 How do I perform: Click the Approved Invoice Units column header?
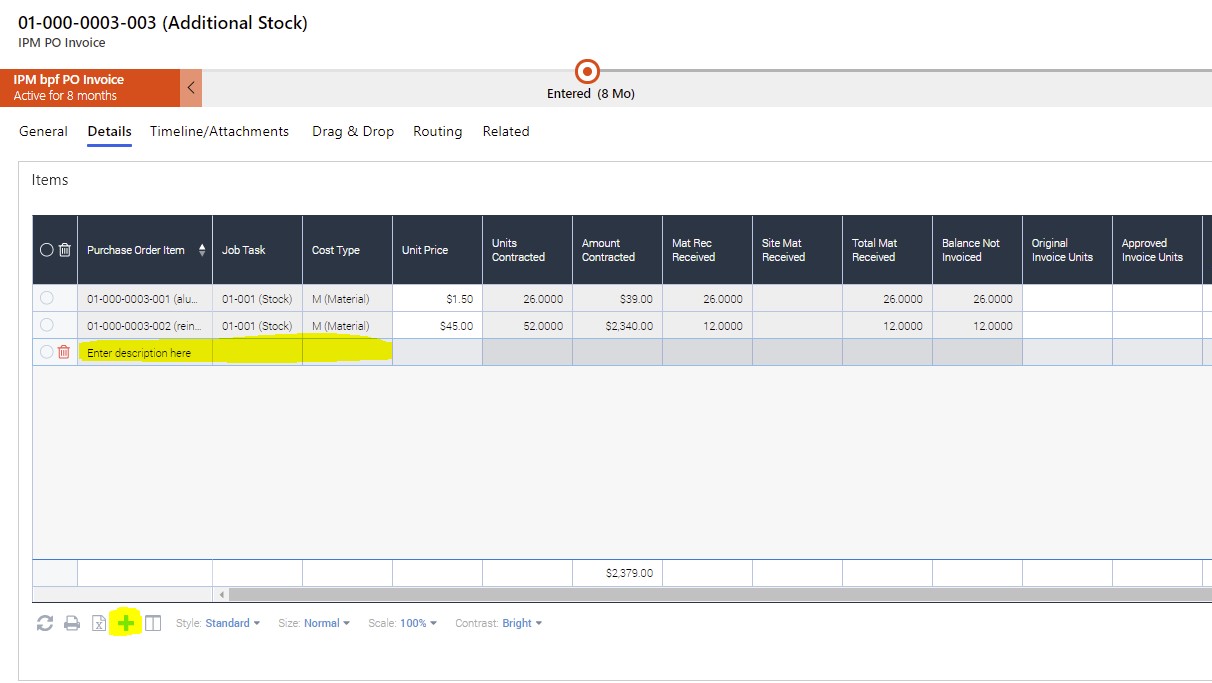[x=1157, y=250]
